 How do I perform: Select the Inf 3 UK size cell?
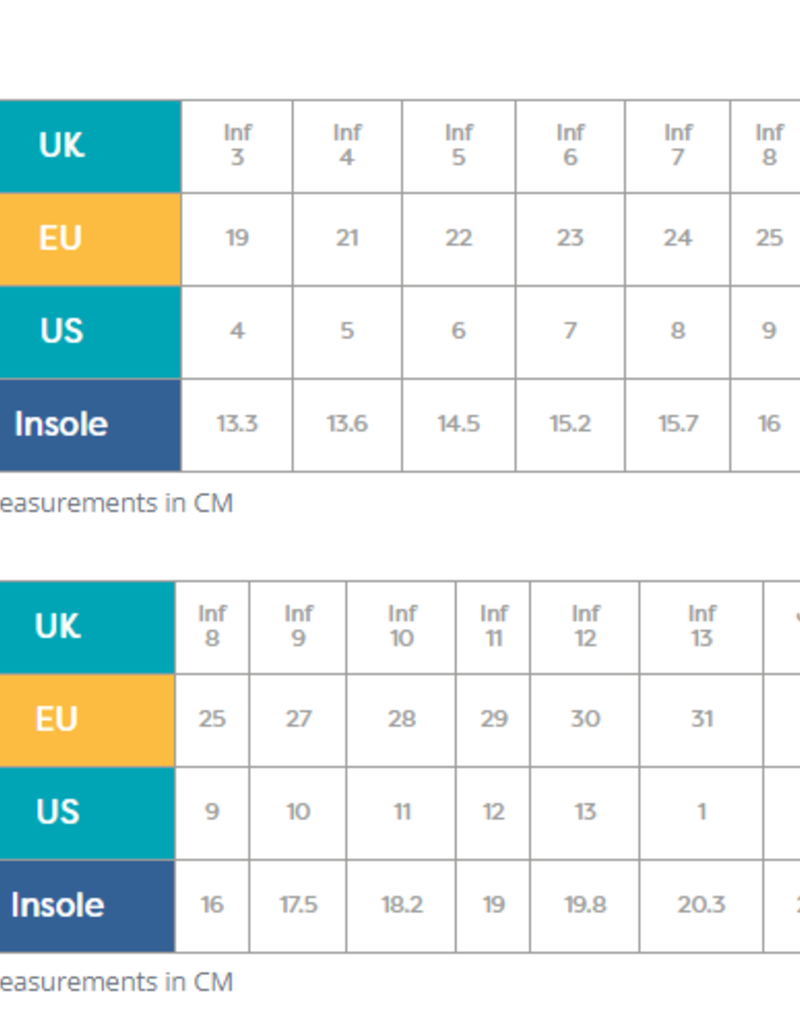tap(237, 145)
